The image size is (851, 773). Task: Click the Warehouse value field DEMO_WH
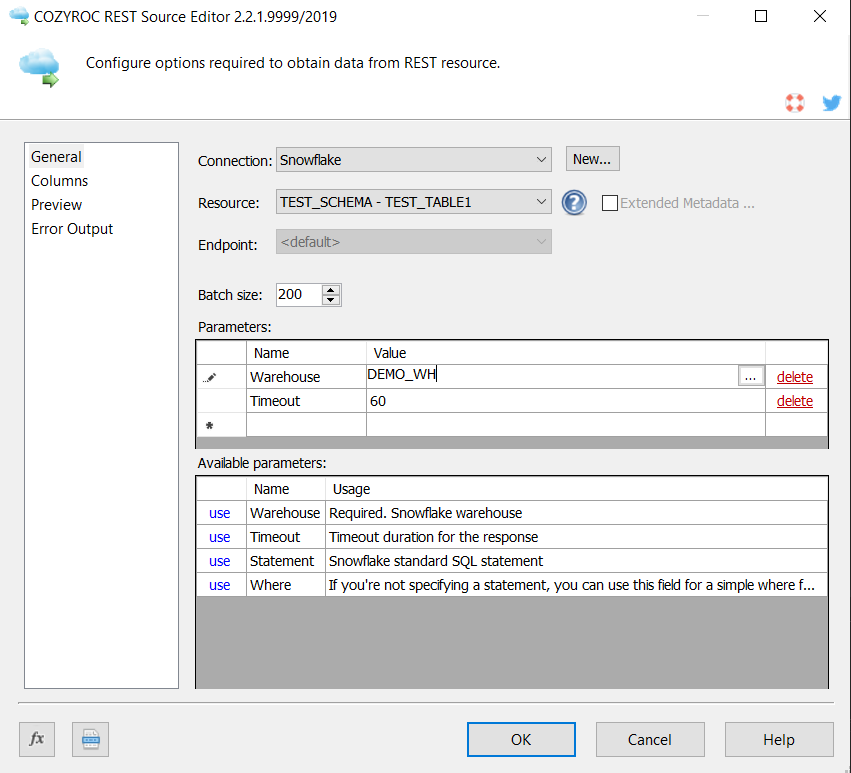click(x=552, y=375)
